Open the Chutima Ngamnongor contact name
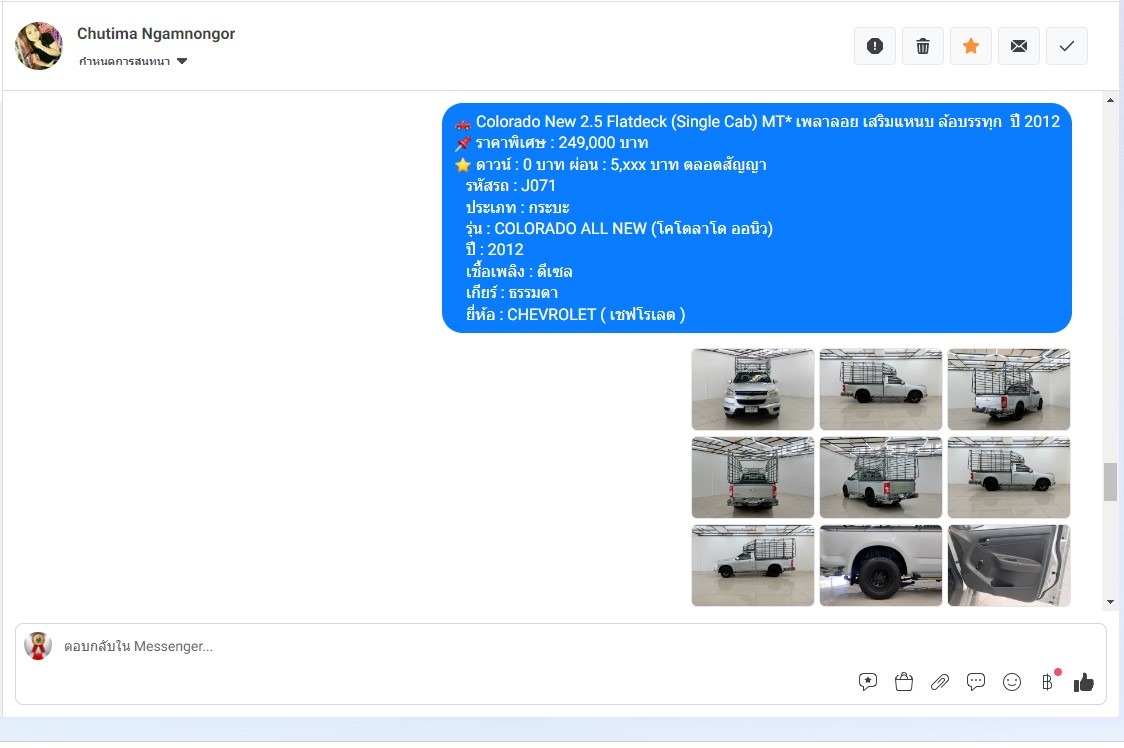The image size is (1124, 748). click(x=156, y=34)
